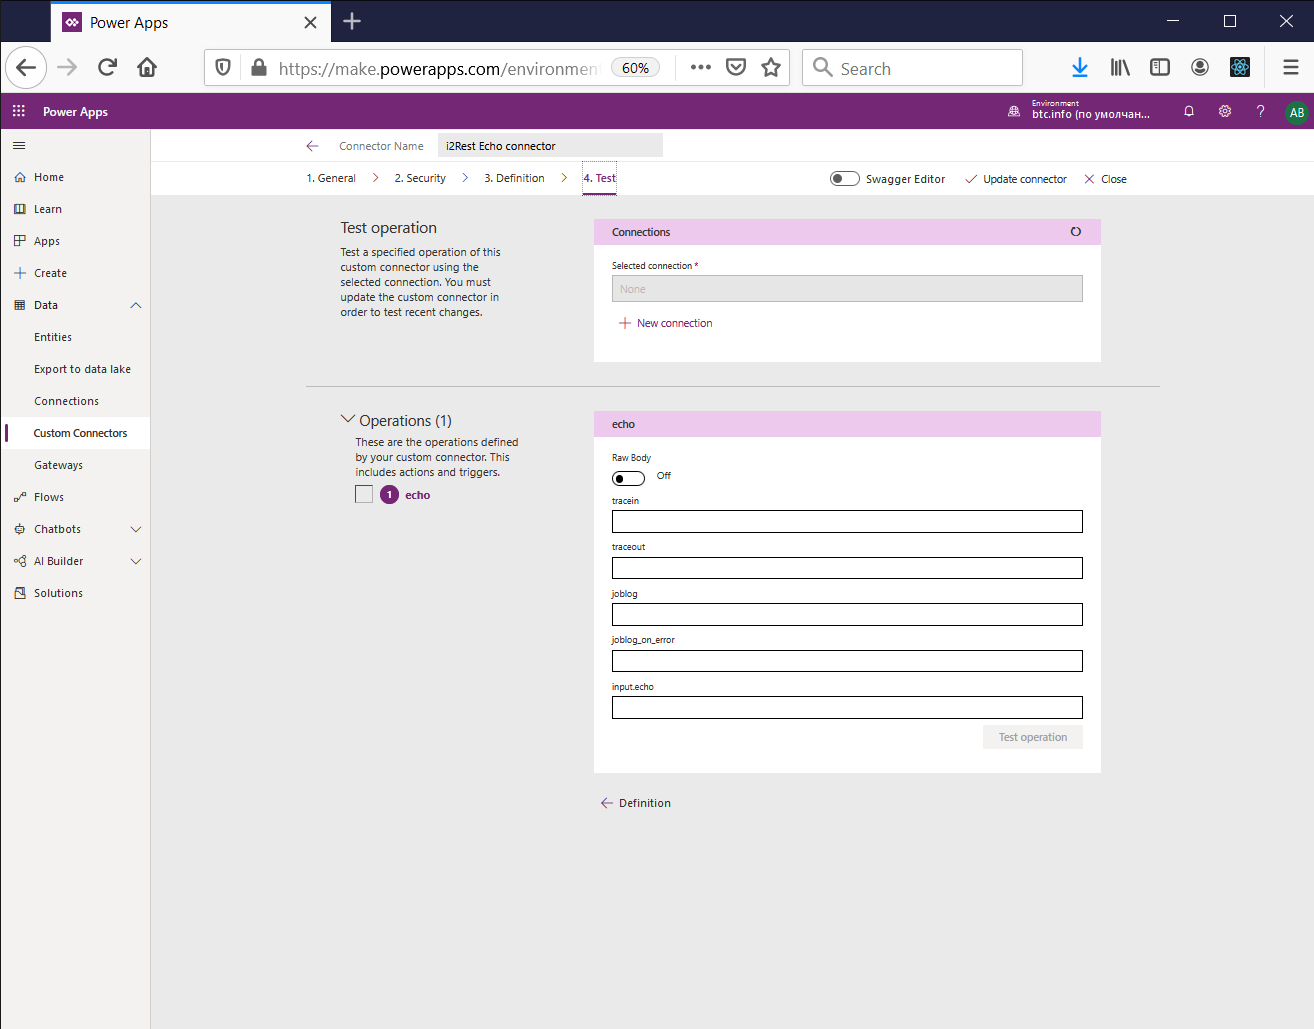
Task: Go to step 1. General
Action: 331,178
